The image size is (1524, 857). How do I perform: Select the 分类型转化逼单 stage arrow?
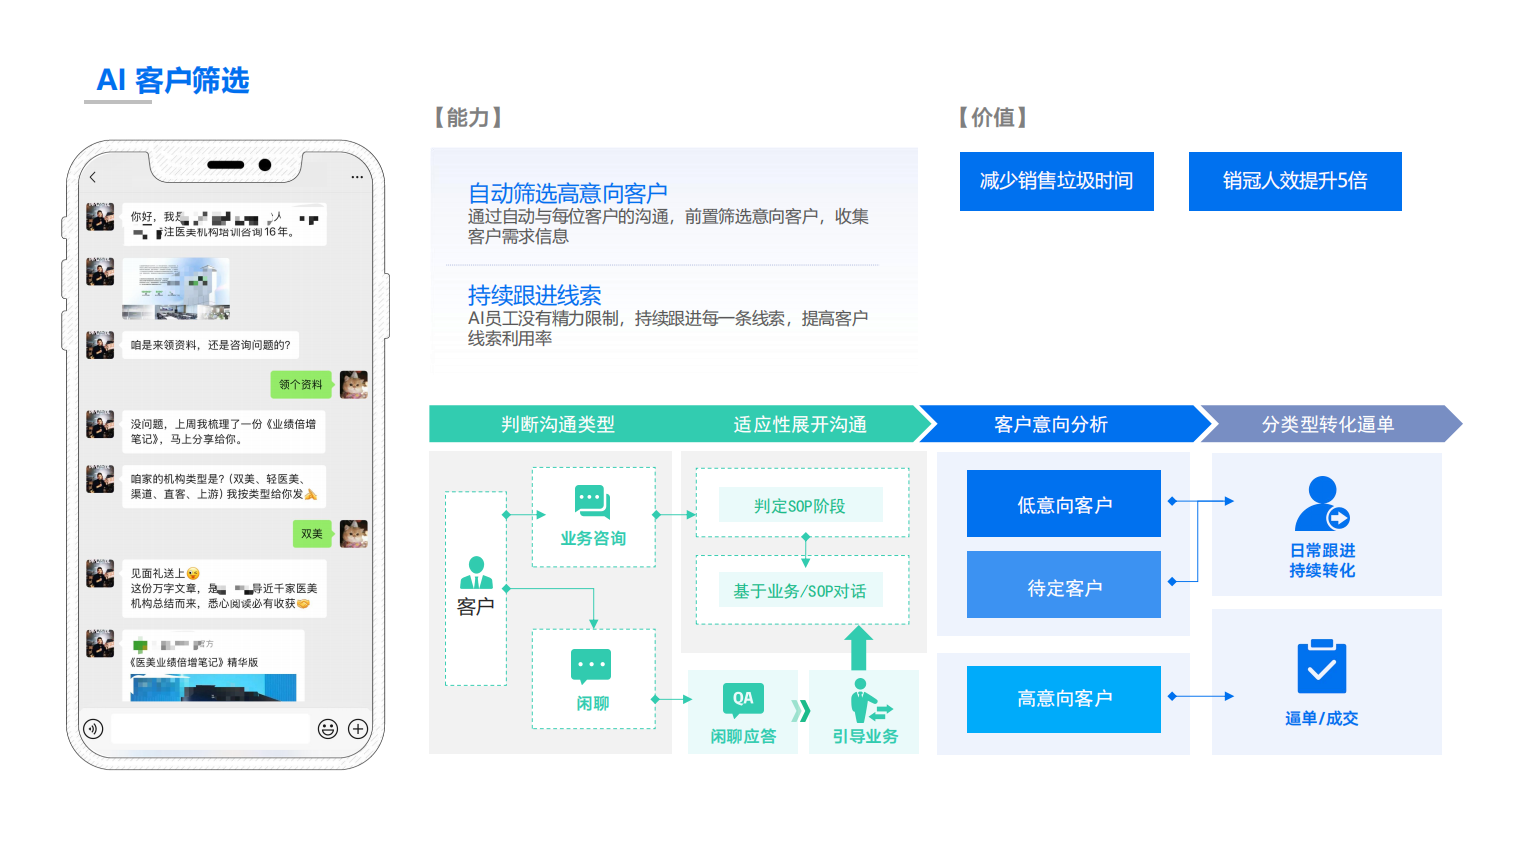[x=1327, y=424]
